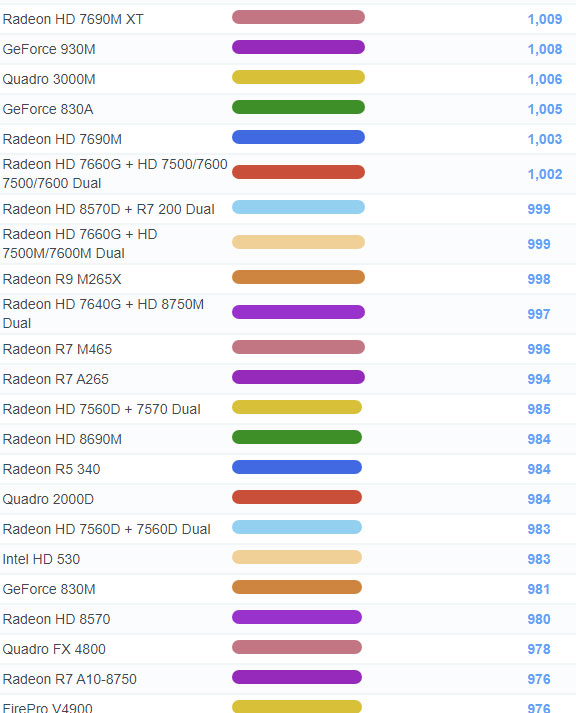Click the light blue bar for Radeon HD 8570D

[298, 207]
